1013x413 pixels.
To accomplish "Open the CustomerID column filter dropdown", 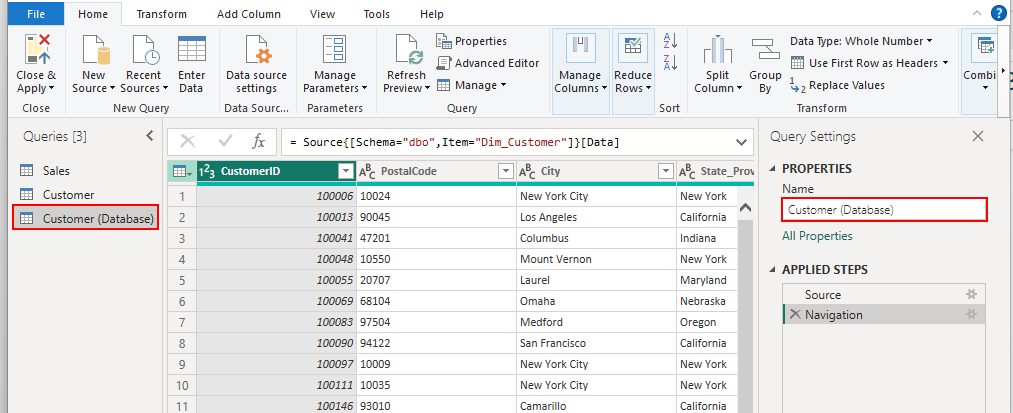I will (346, 171).
